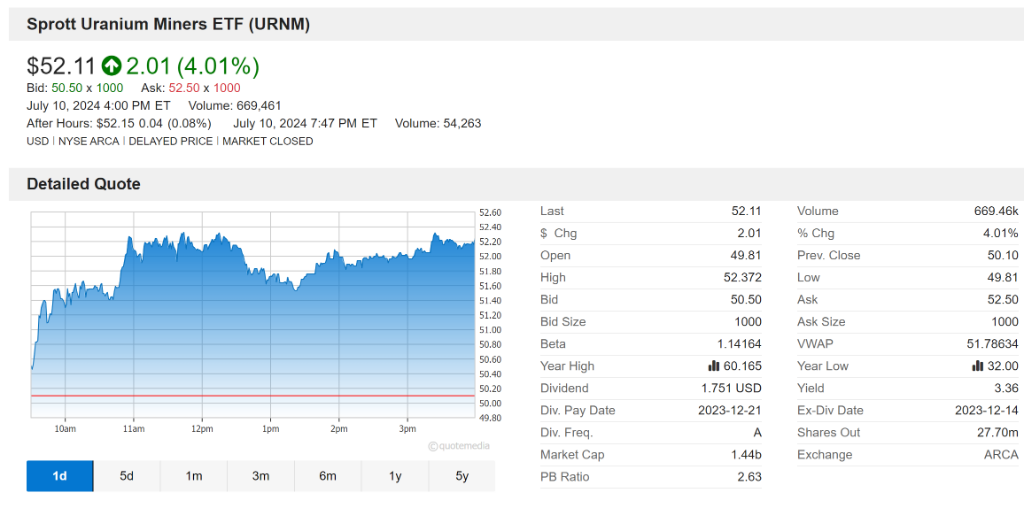The width and height of the screenshot is (1024, 505).
Task: Show the 1m chart range
Action: (x=194, y=476)
